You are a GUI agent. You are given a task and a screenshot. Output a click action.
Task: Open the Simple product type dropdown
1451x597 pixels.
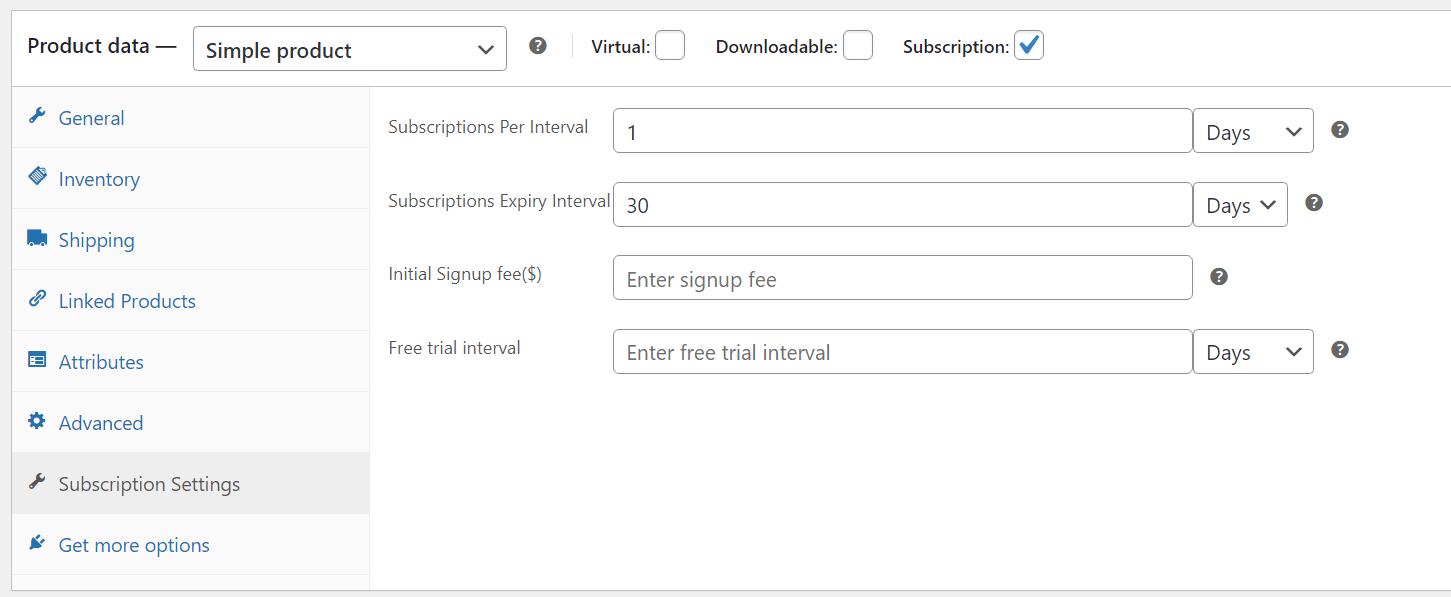(x=349, y=48)
